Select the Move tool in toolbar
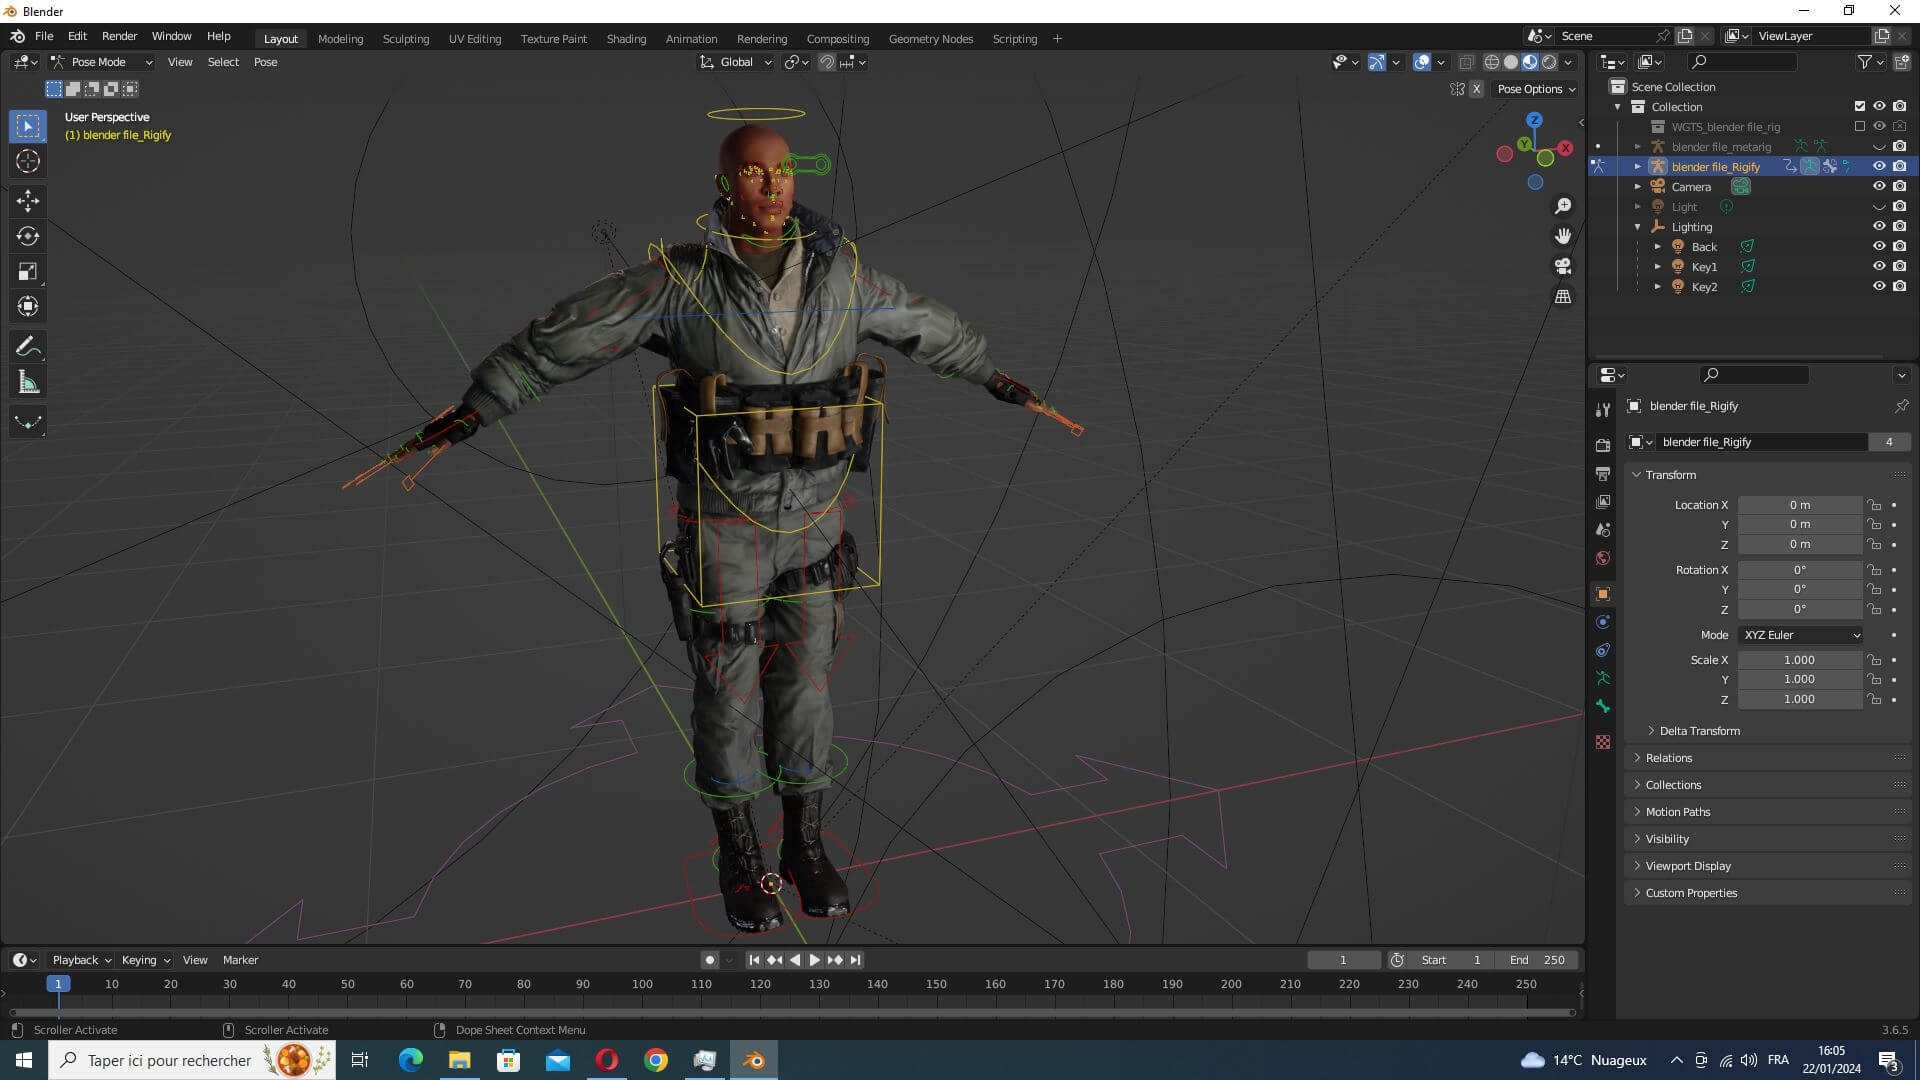 point(27,201)
